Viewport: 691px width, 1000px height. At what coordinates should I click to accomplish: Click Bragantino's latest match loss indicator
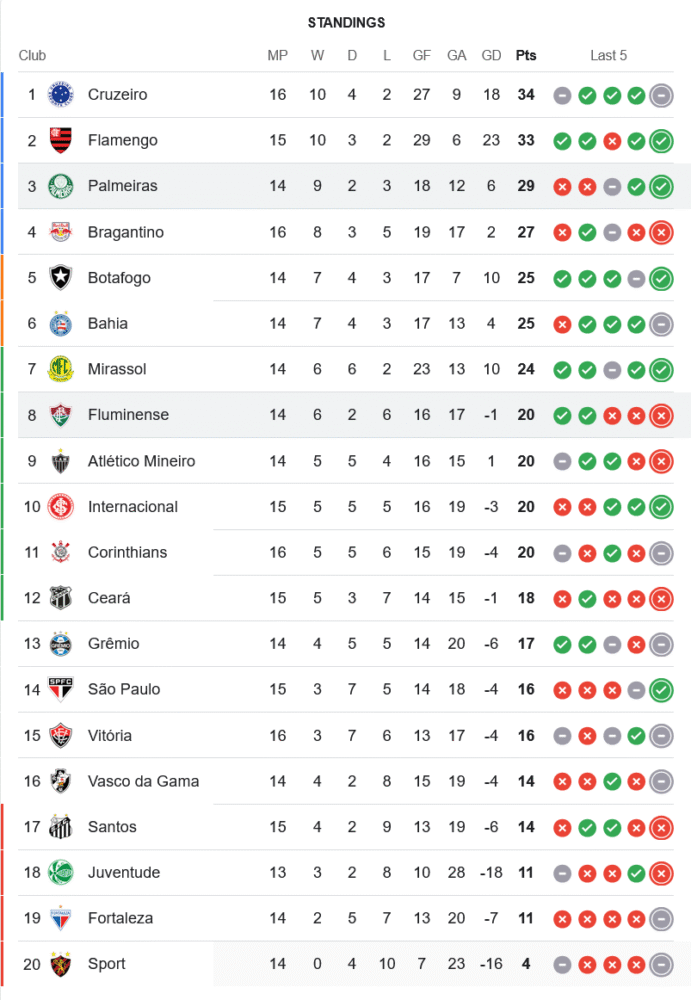point(661,233)
